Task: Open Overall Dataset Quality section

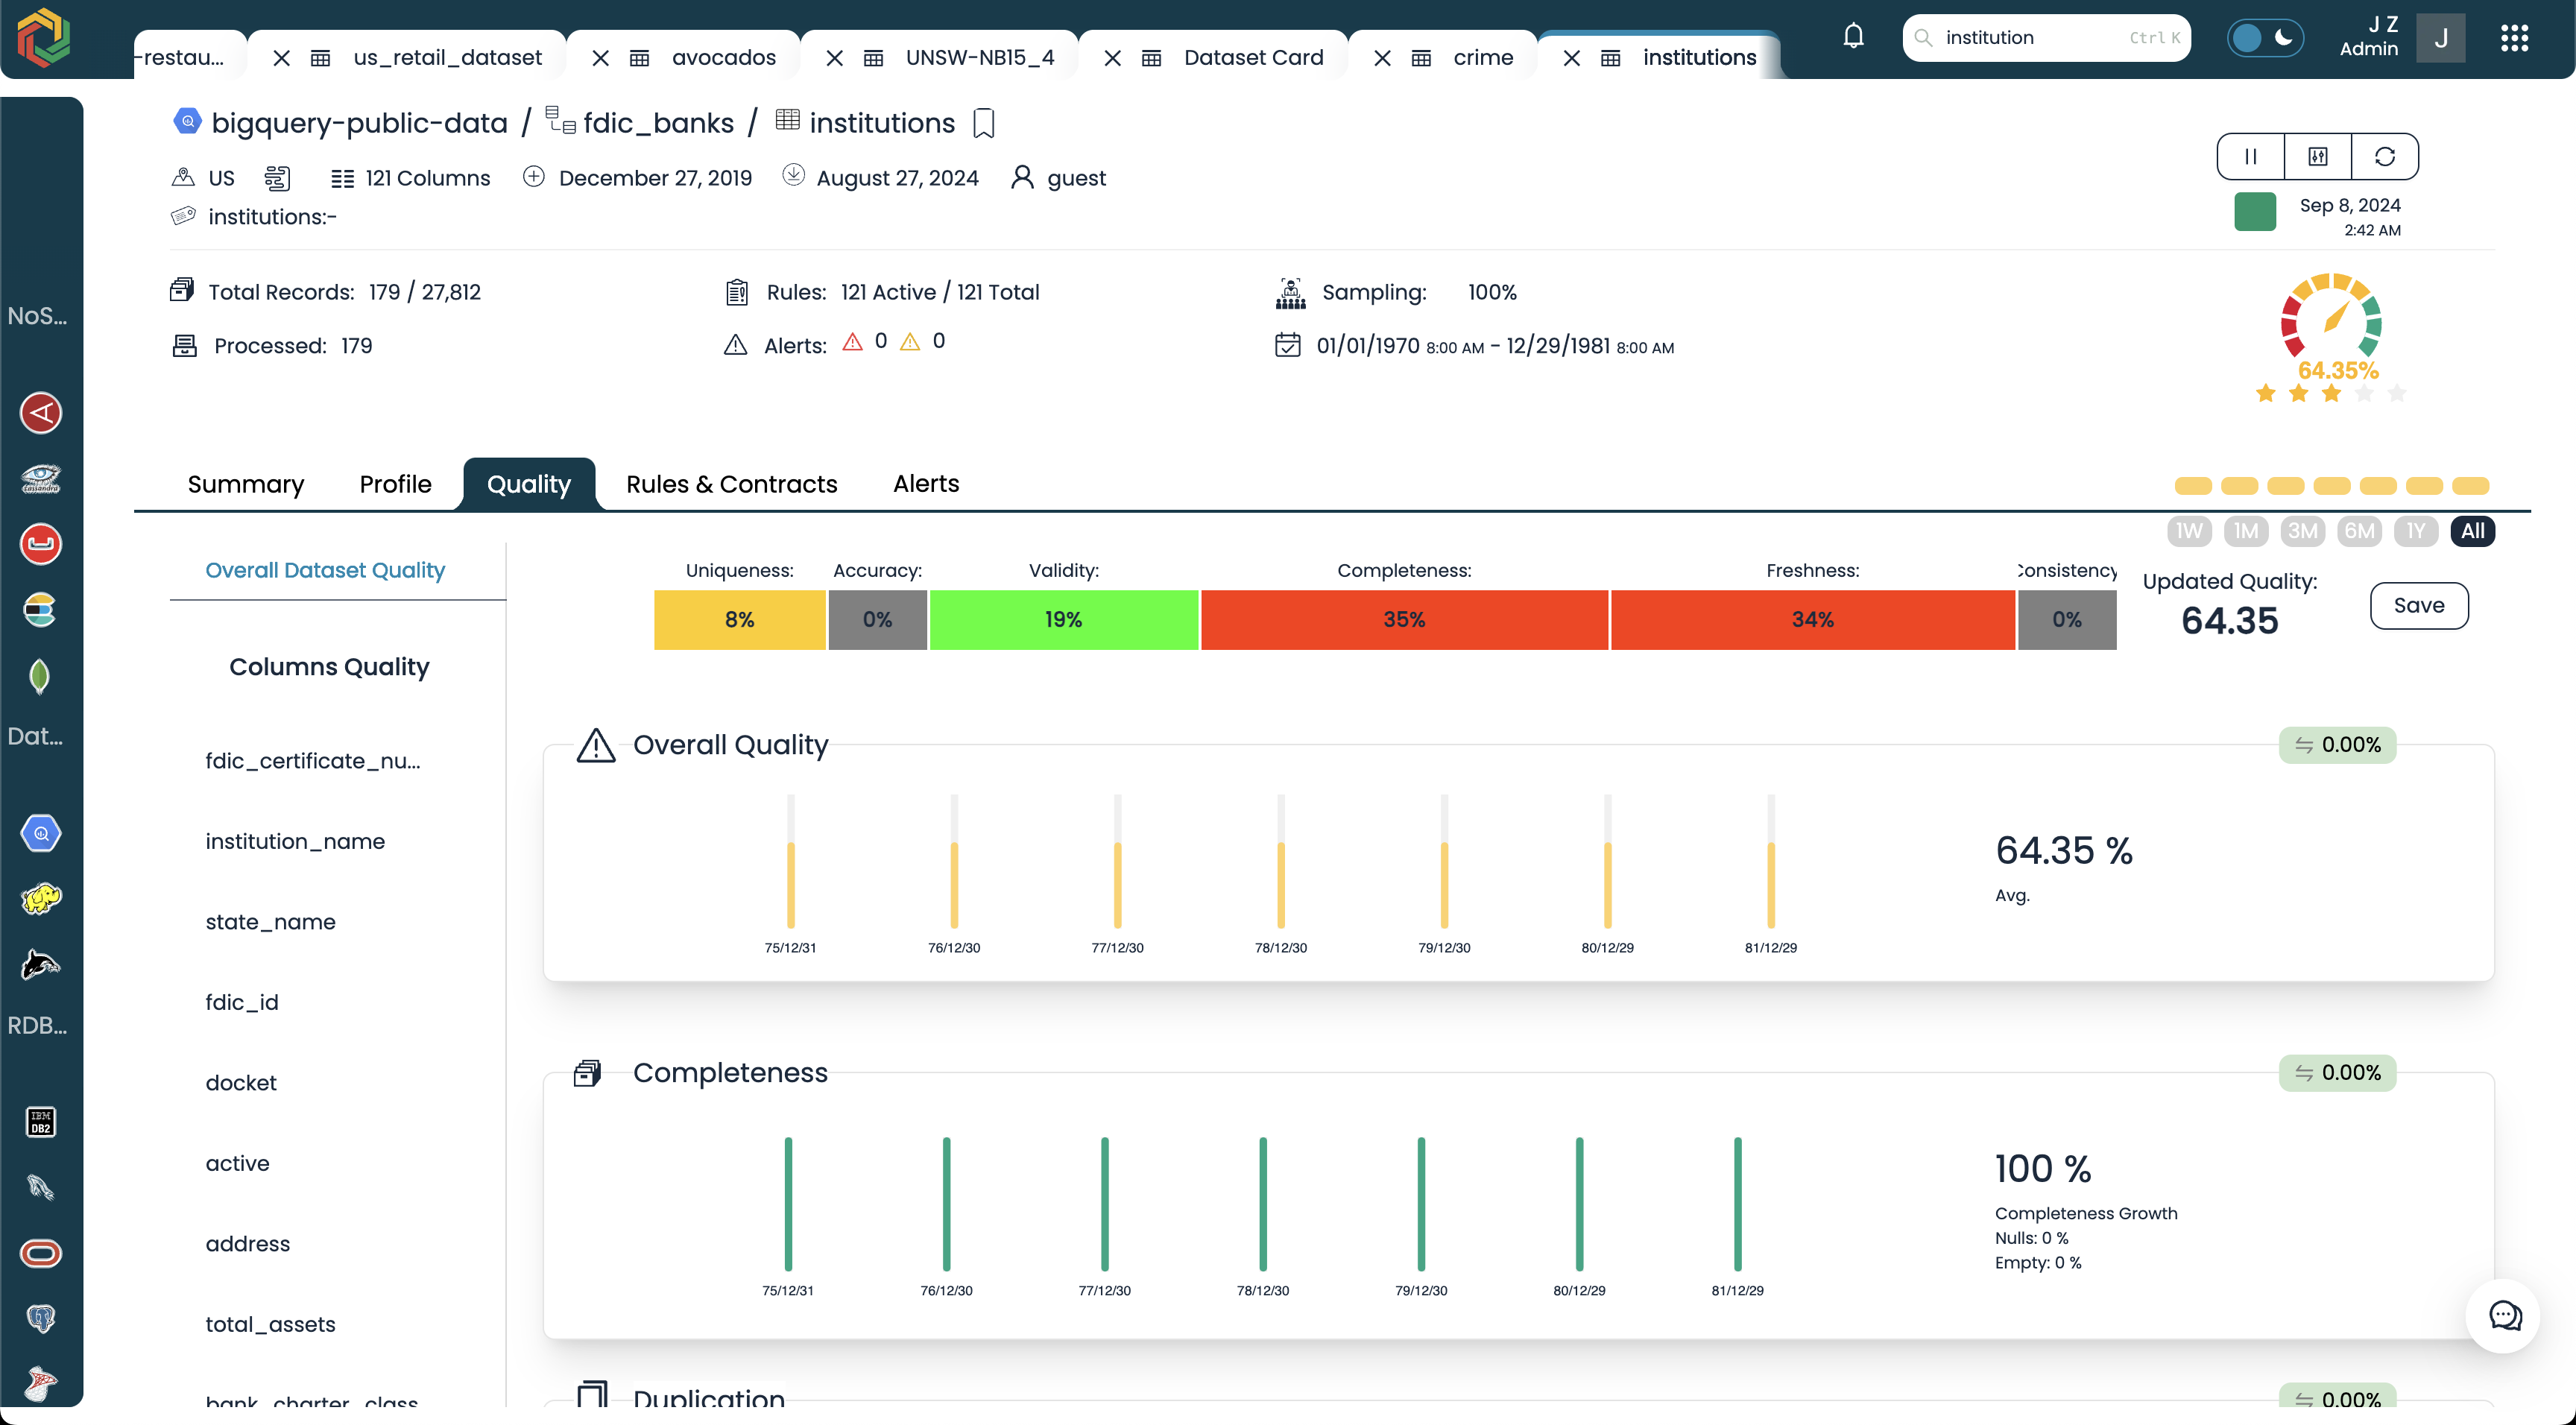Action: click(x=325, y=570)
